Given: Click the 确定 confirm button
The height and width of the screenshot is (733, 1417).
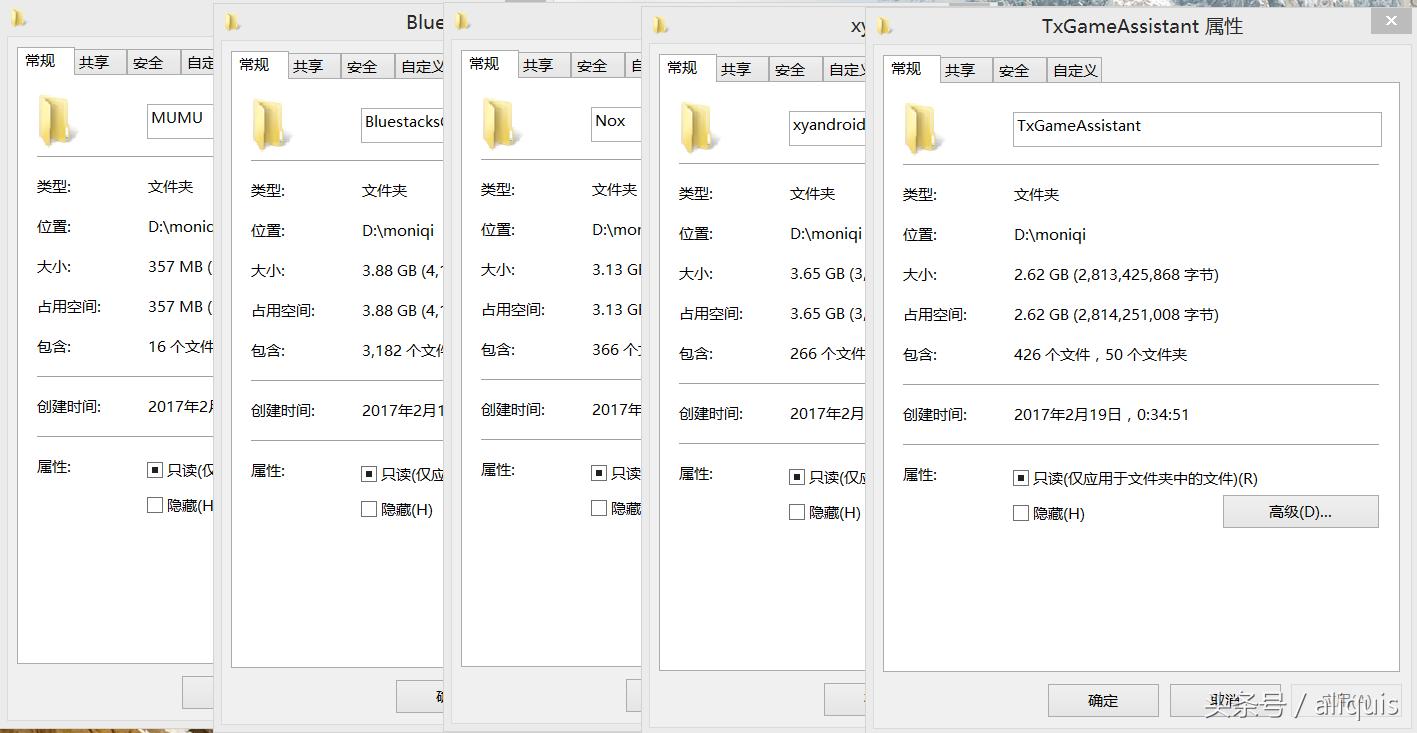Looking at the screenshot, I should [x=1101, y=700].
